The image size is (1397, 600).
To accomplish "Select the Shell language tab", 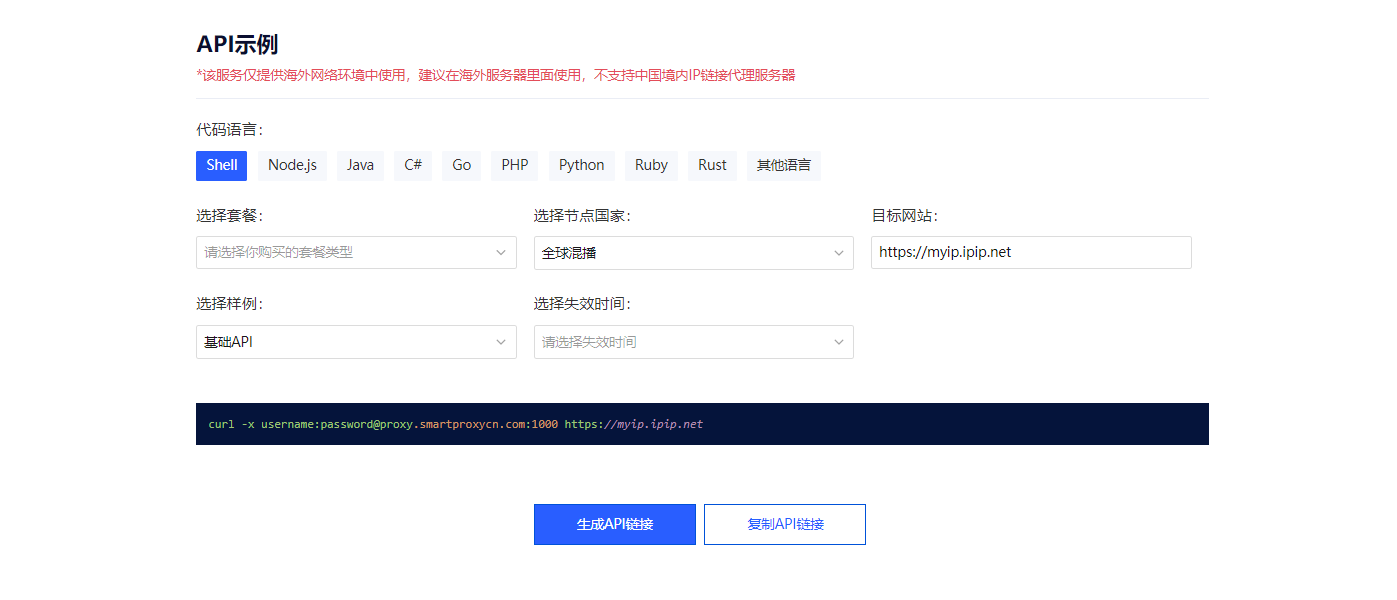I will (x=221, y=165).
